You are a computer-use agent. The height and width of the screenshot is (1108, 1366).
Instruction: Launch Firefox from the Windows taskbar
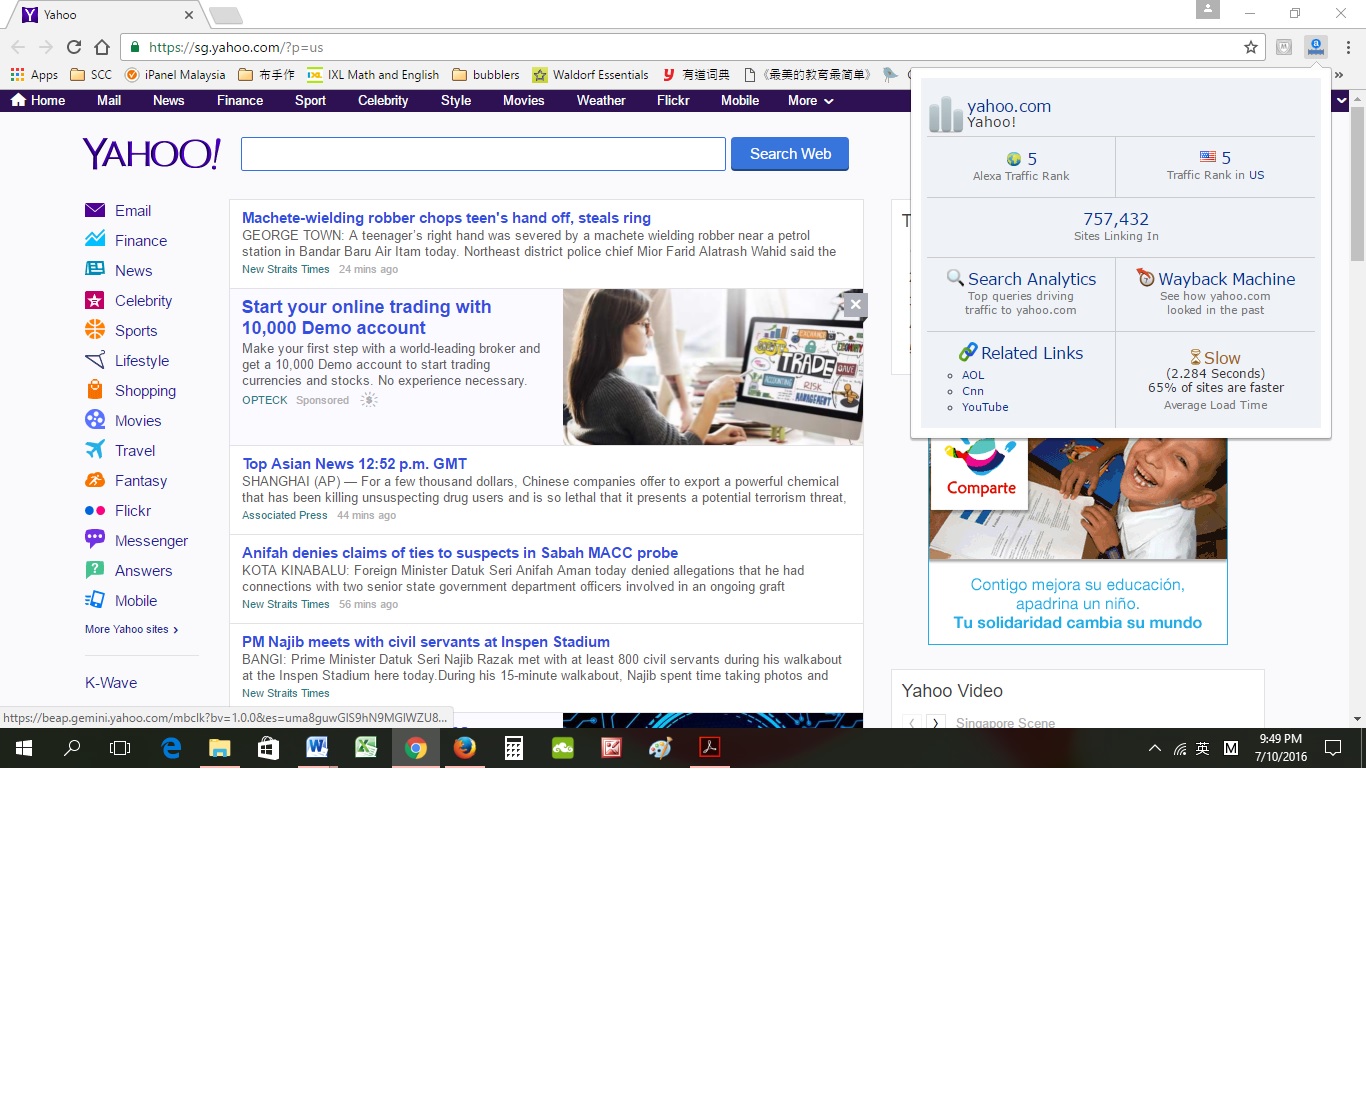[465, 747]
